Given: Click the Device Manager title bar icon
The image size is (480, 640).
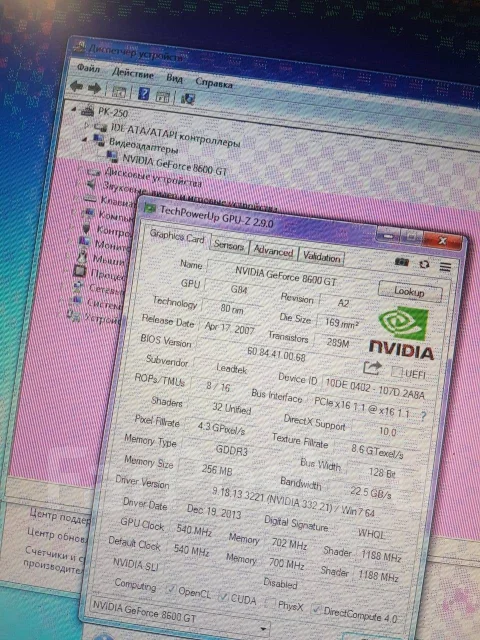Looking at the screenshot, I should pyautogui.click(x=78, y=47).
